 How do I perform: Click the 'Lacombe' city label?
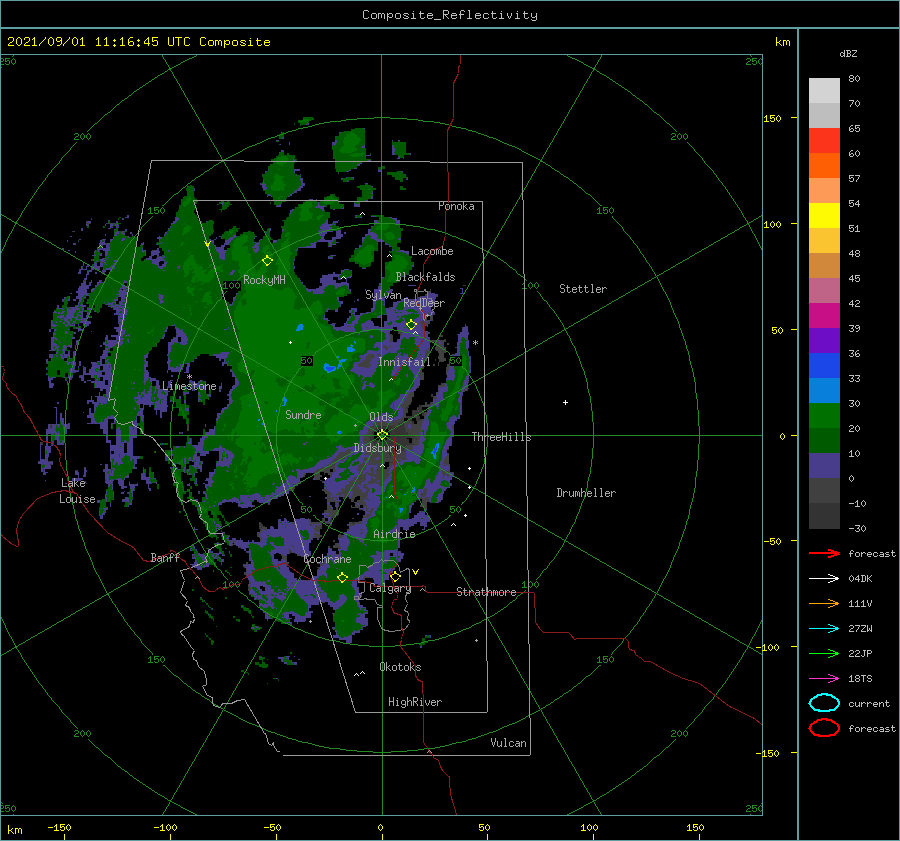(x=432, y=251)
